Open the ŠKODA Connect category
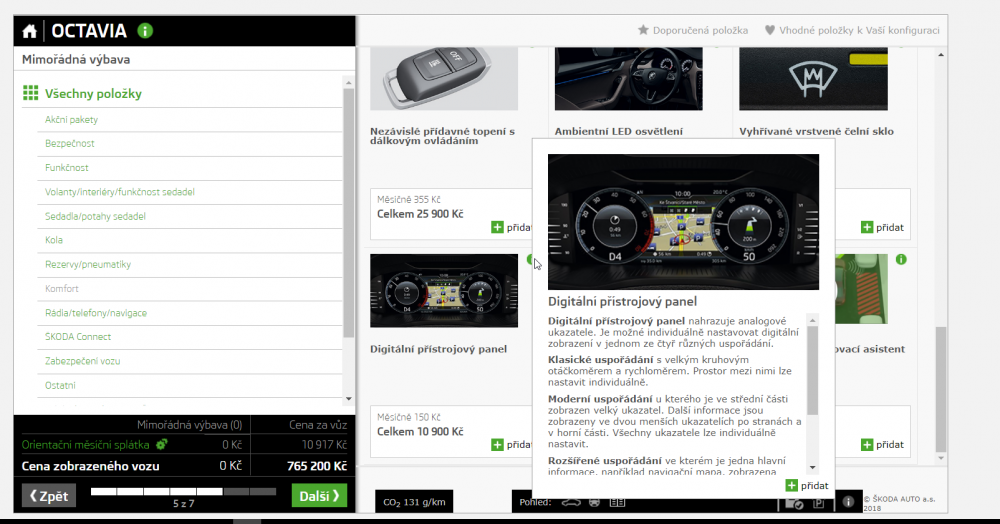The width and height of the screenshot is (1000, 524). (x=78, y=337)
